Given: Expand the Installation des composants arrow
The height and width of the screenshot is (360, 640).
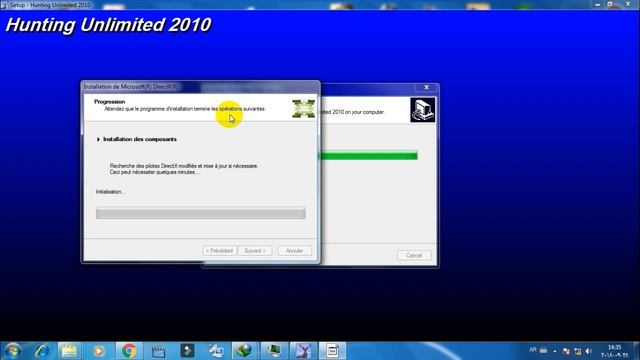Looking at the screenshot, I should [x=98, y=139].
